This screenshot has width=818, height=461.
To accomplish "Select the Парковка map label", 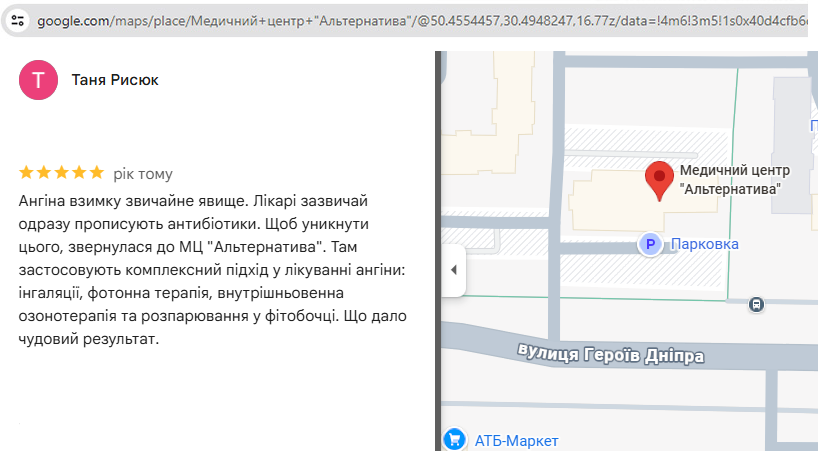I will [704, 244].
